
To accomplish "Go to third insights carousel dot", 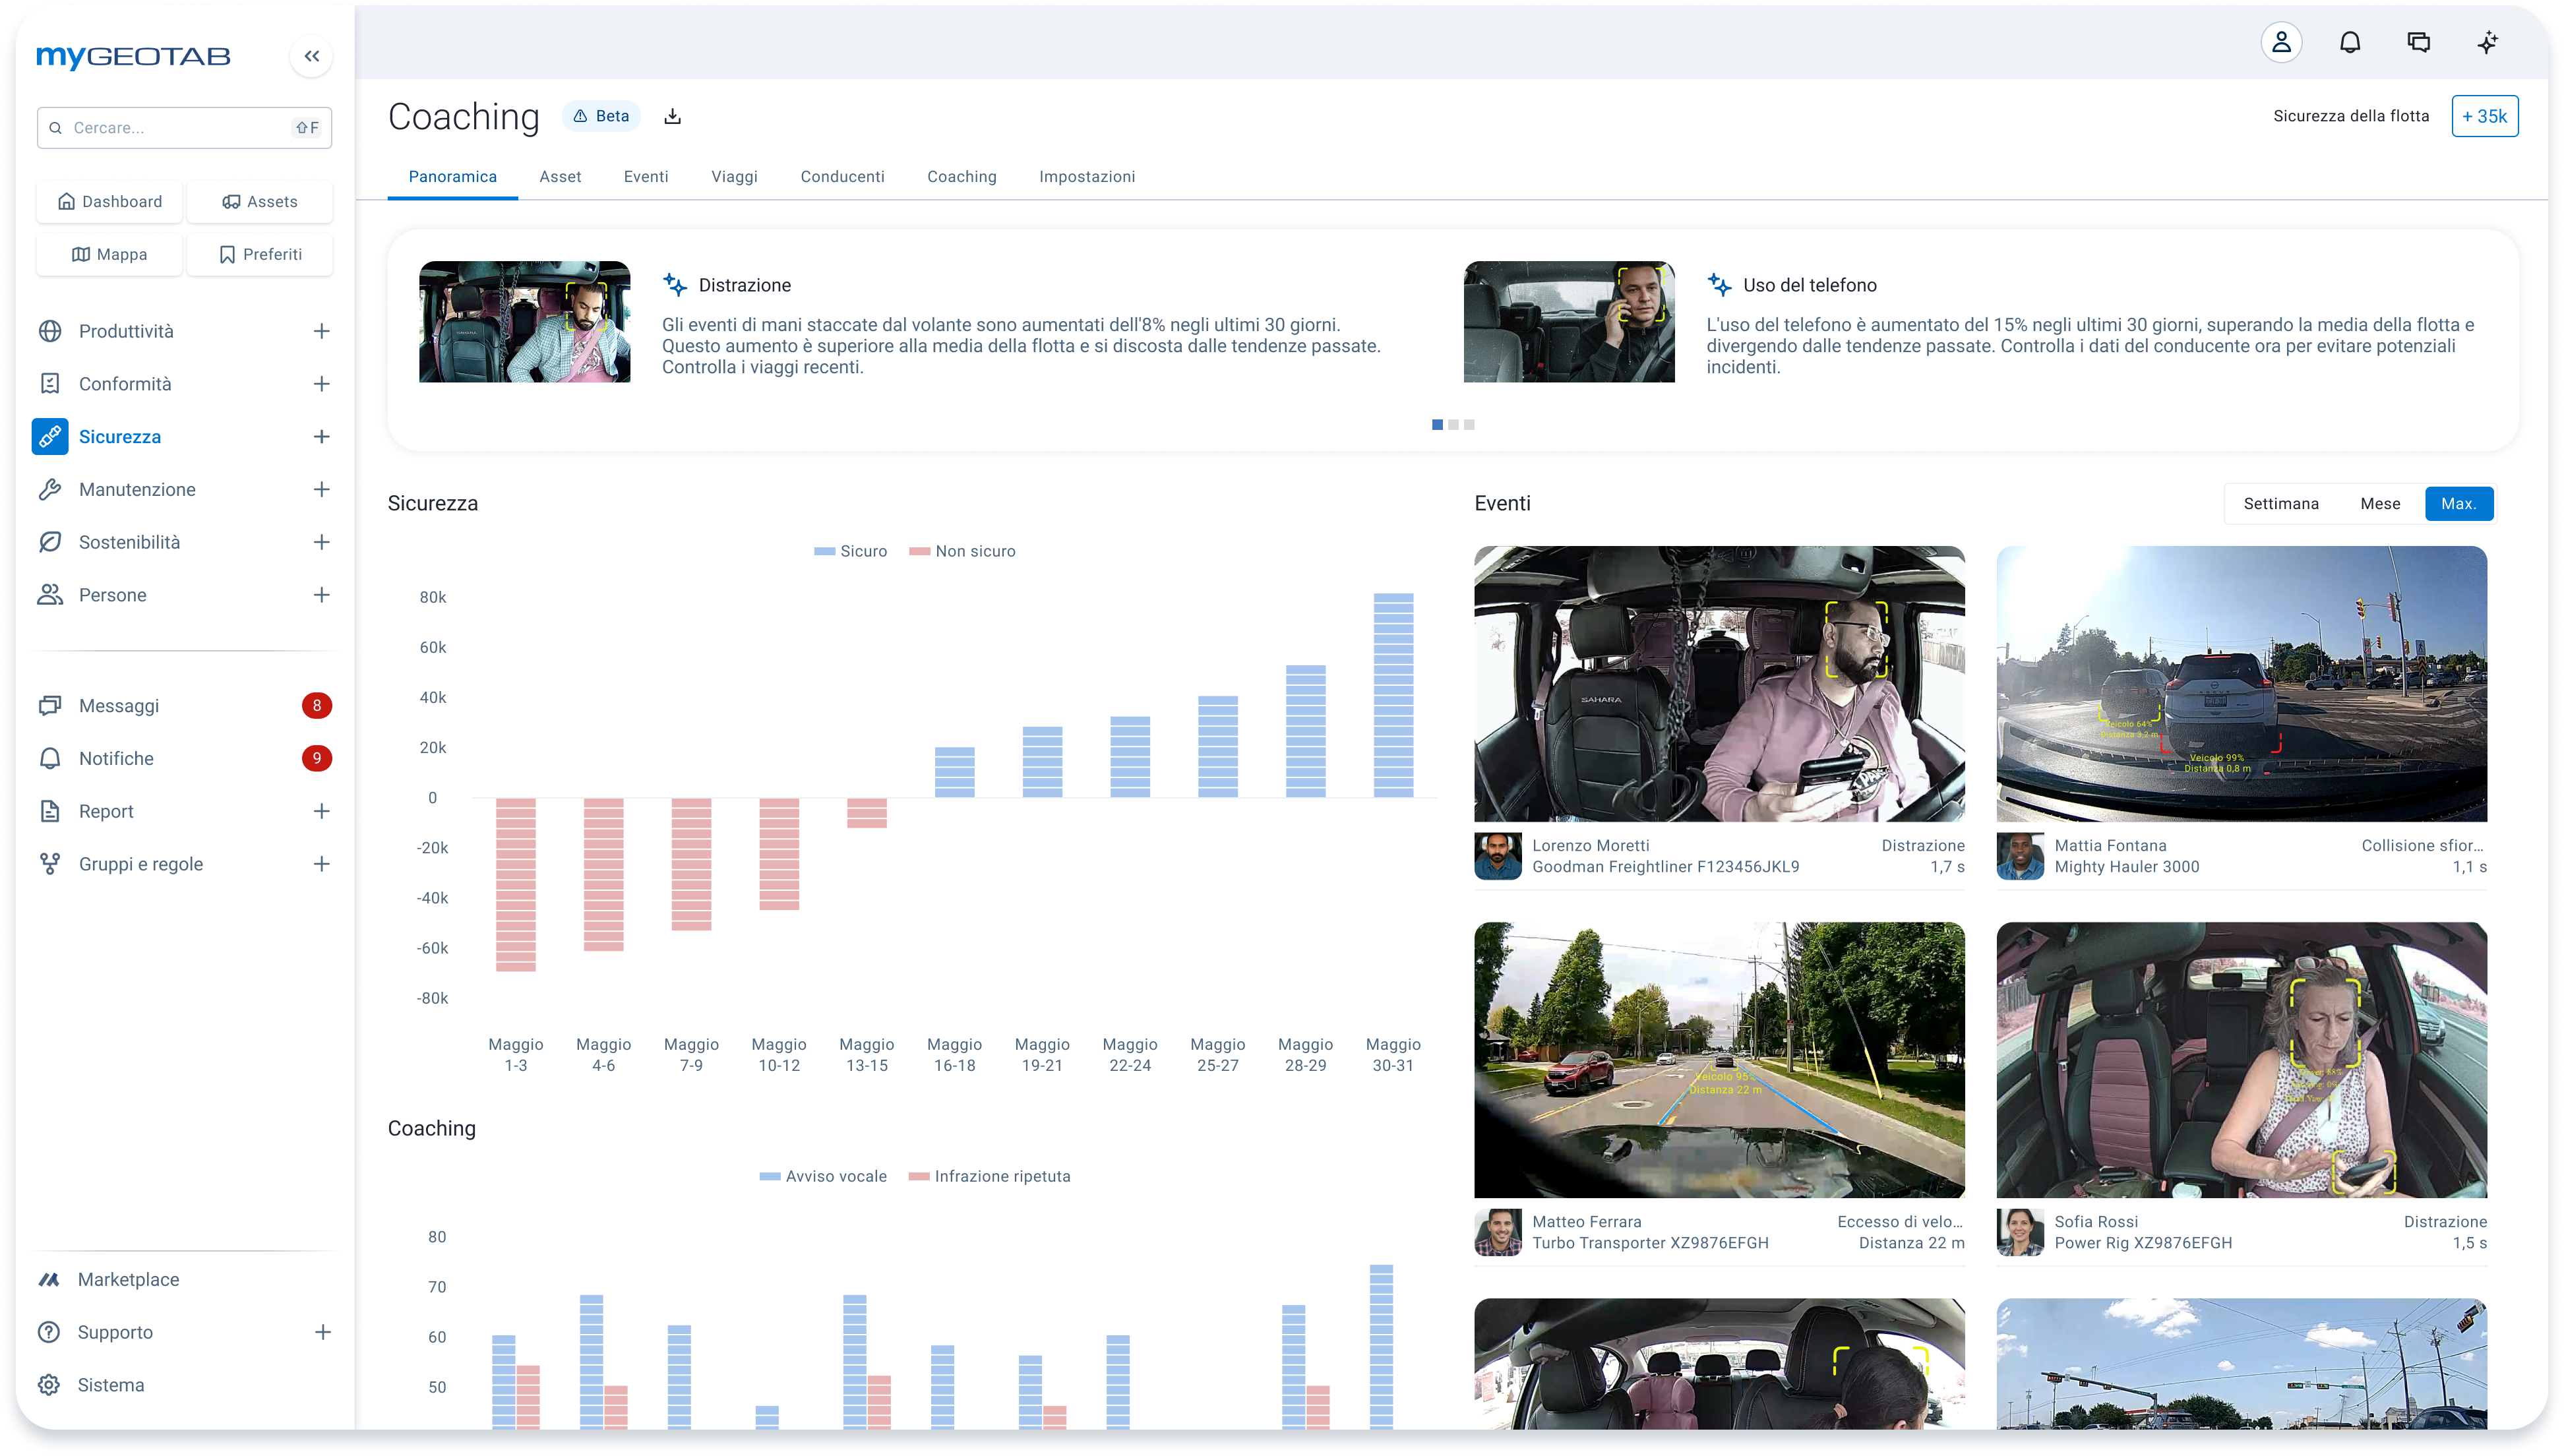I will (x=1469, y=425).
